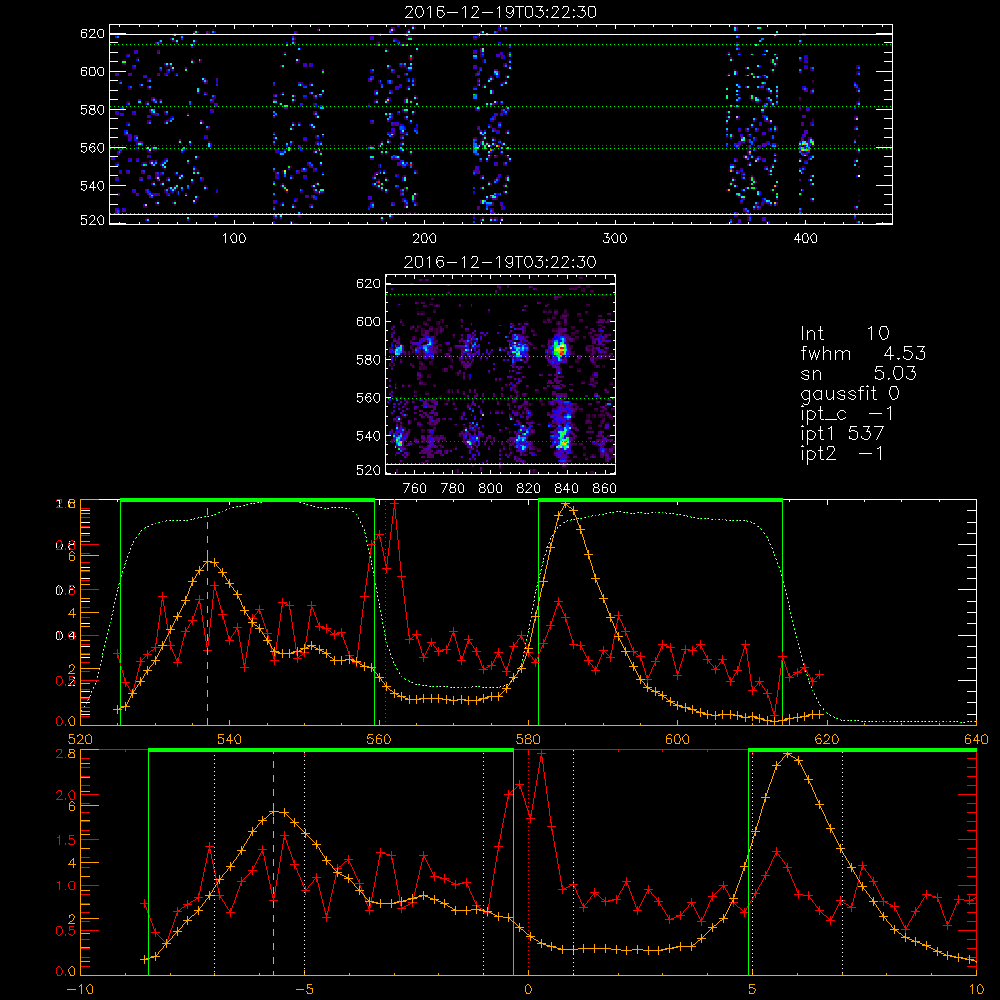
Task: Click the left thick green bar atop the bottom plot
Action: click(330, 751)
